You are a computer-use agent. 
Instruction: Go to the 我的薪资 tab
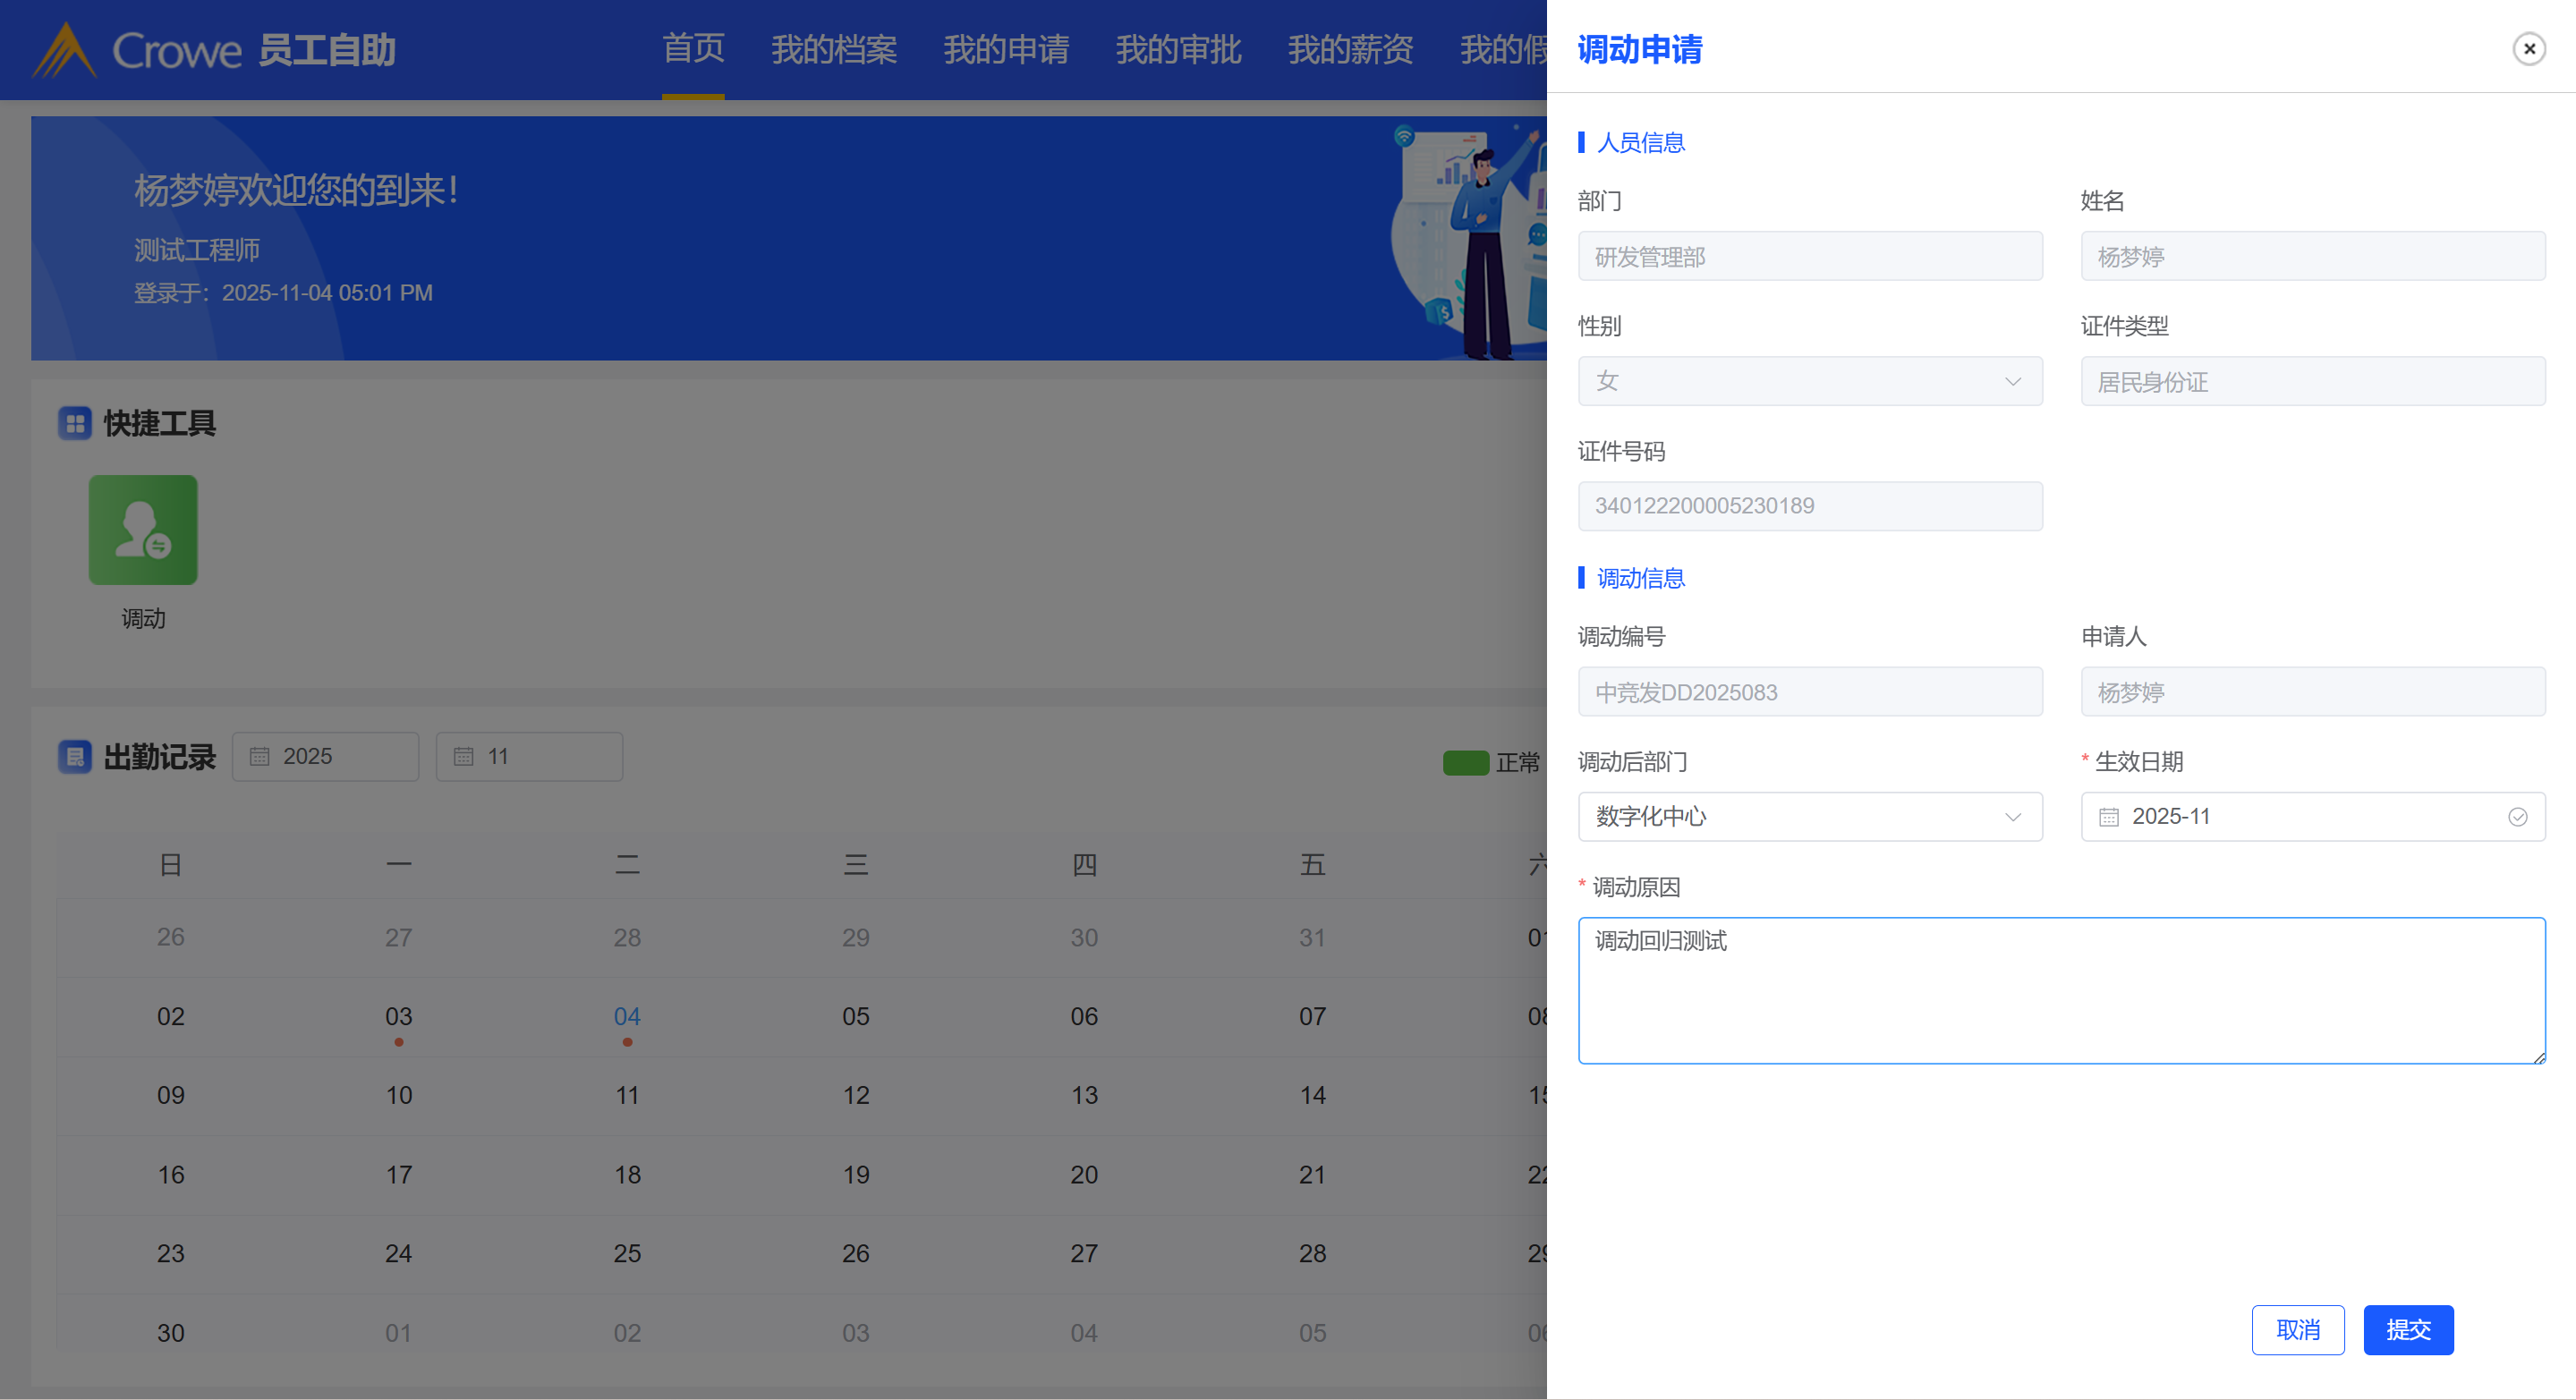click(1350, 49)
